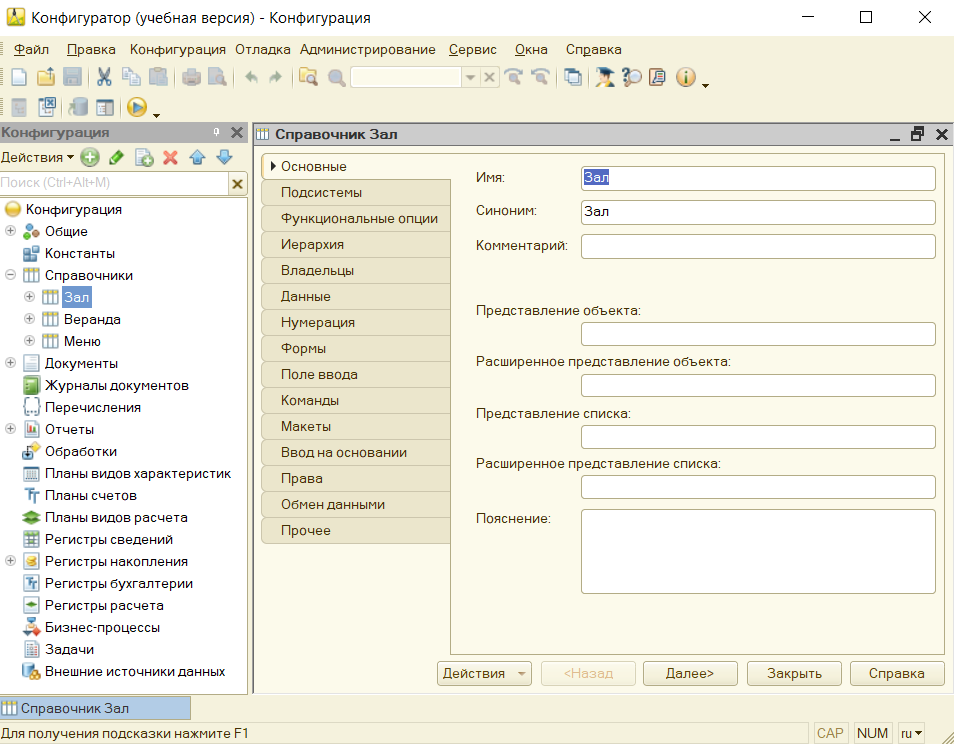
Task: Switch to the Нумерация tab
Action: point(318,323)
